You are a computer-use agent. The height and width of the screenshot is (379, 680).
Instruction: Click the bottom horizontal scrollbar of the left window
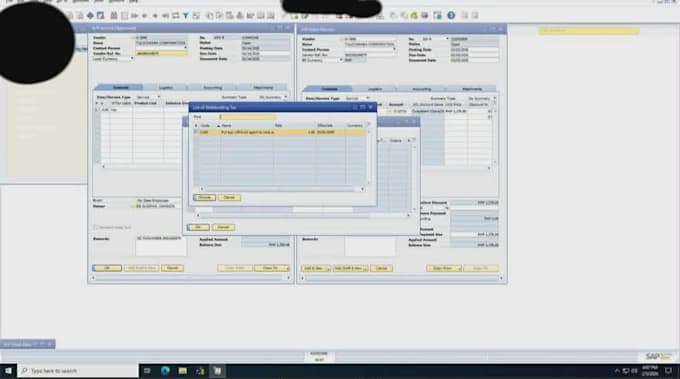[x=191, y=278]
